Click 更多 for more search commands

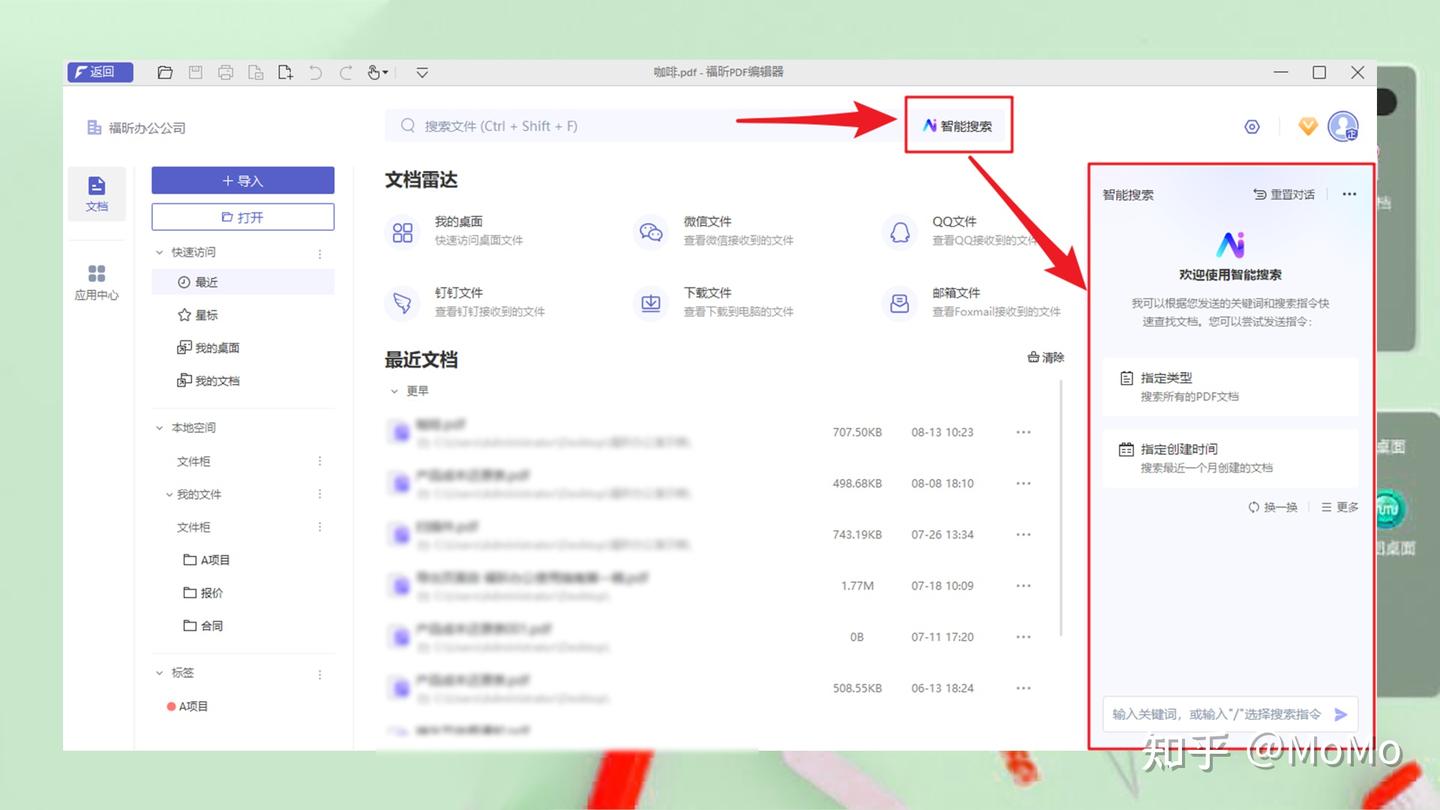(1340, 507)
